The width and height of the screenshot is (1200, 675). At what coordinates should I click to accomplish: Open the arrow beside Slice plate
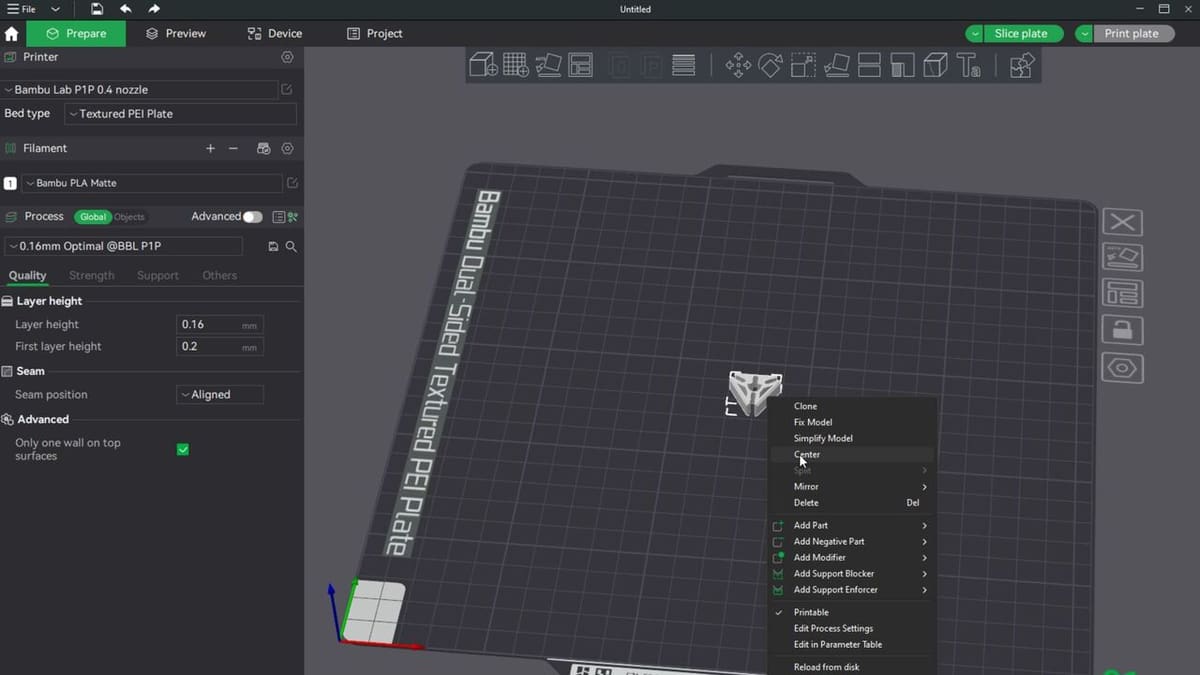click(x=975, y=33)
